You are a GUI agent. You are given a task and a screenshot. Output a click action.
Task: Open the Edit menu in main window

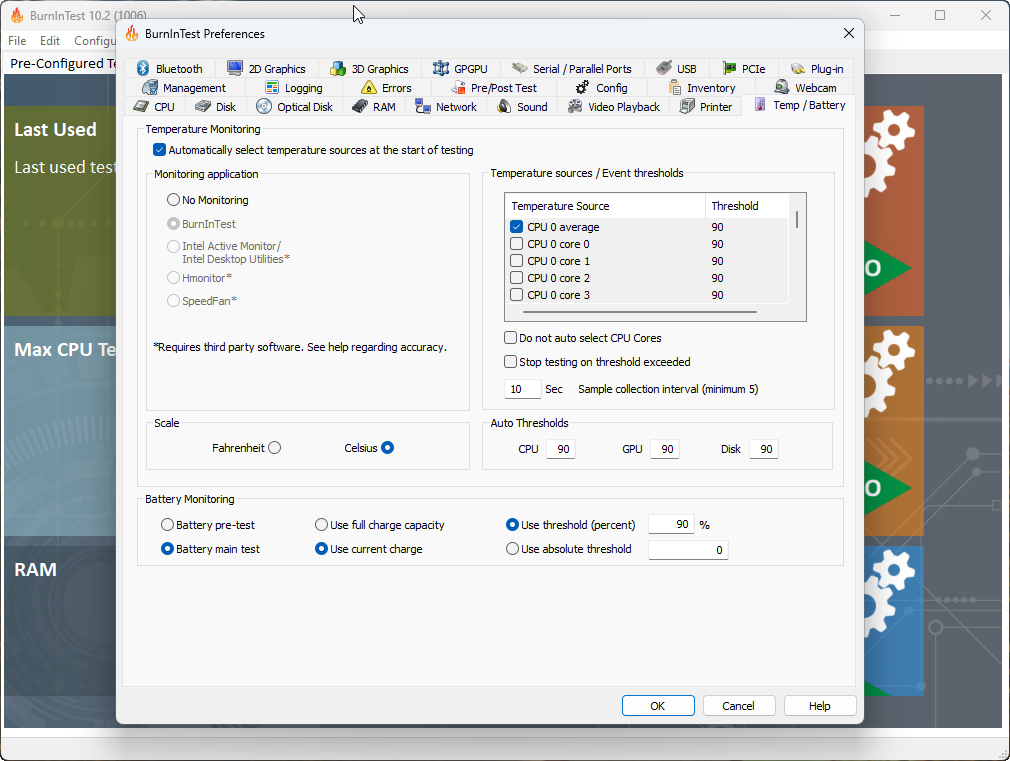coord(50,41)
